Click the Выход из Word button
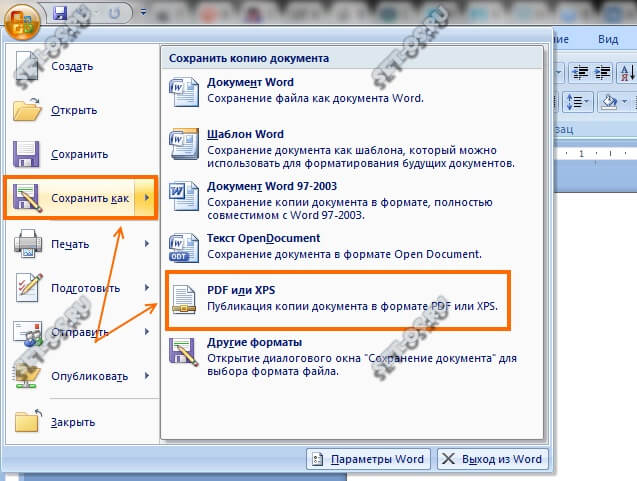This screenshot has width=637, height=481. click(493, 459)
